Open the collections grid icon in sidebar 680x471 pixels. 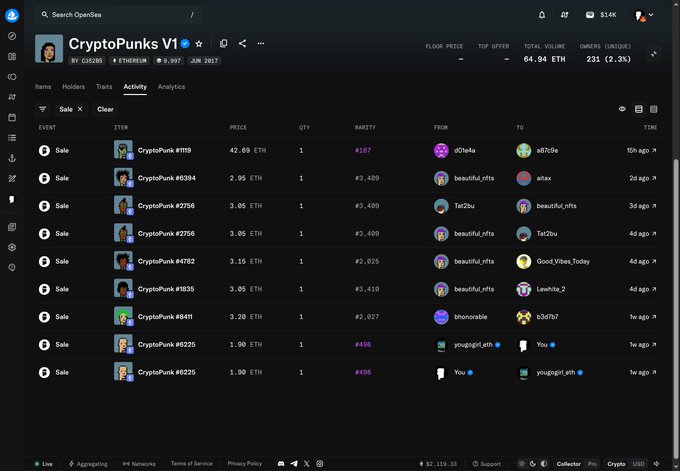click(x=12, y=56)
